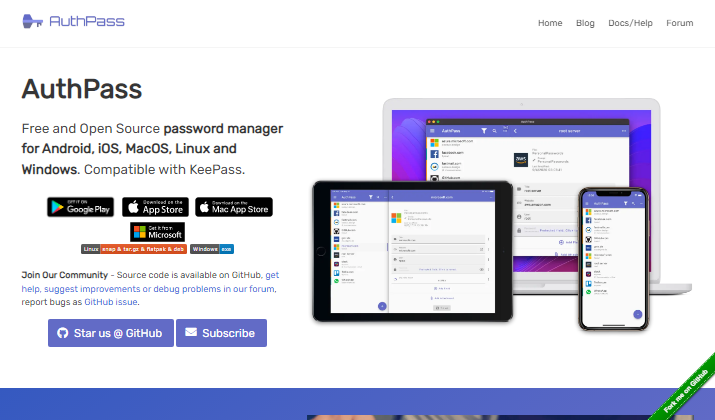This screenshot has height=420, width=715.
Task: Click the tablet app screenshot
Action: [x=412, y=251]
